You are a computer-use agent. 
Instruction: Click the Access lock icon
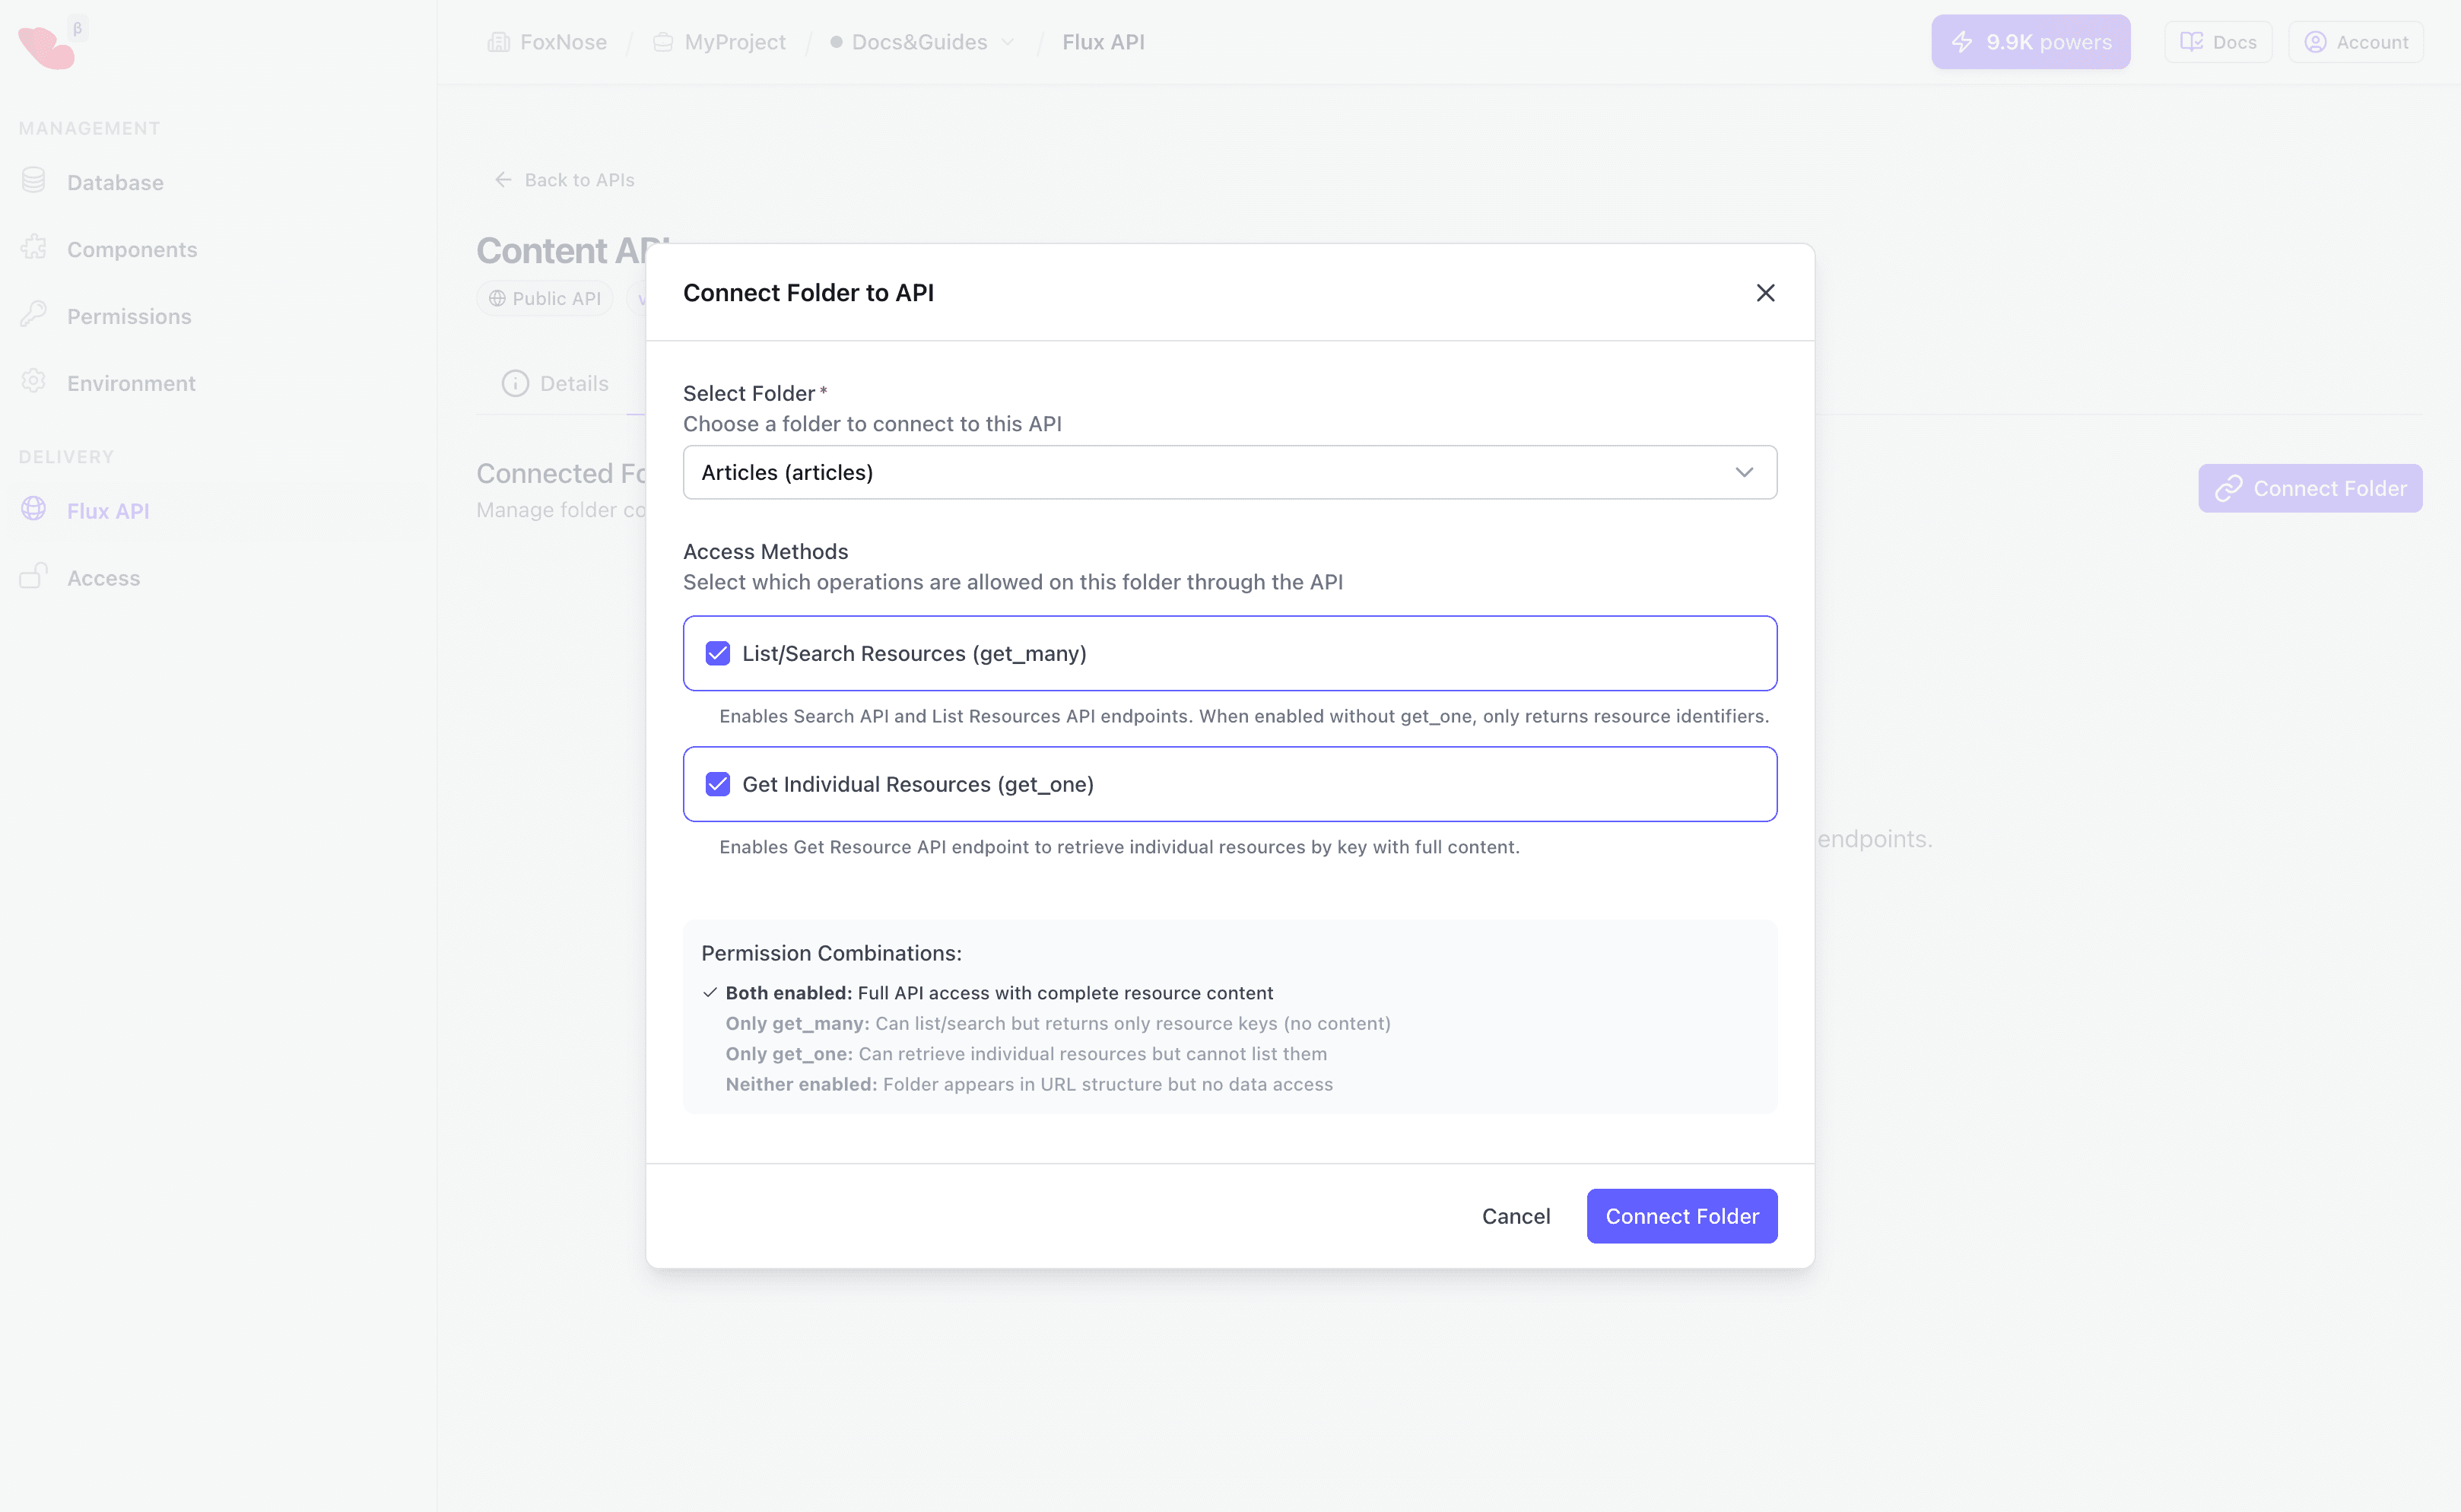tap(34, 577)
